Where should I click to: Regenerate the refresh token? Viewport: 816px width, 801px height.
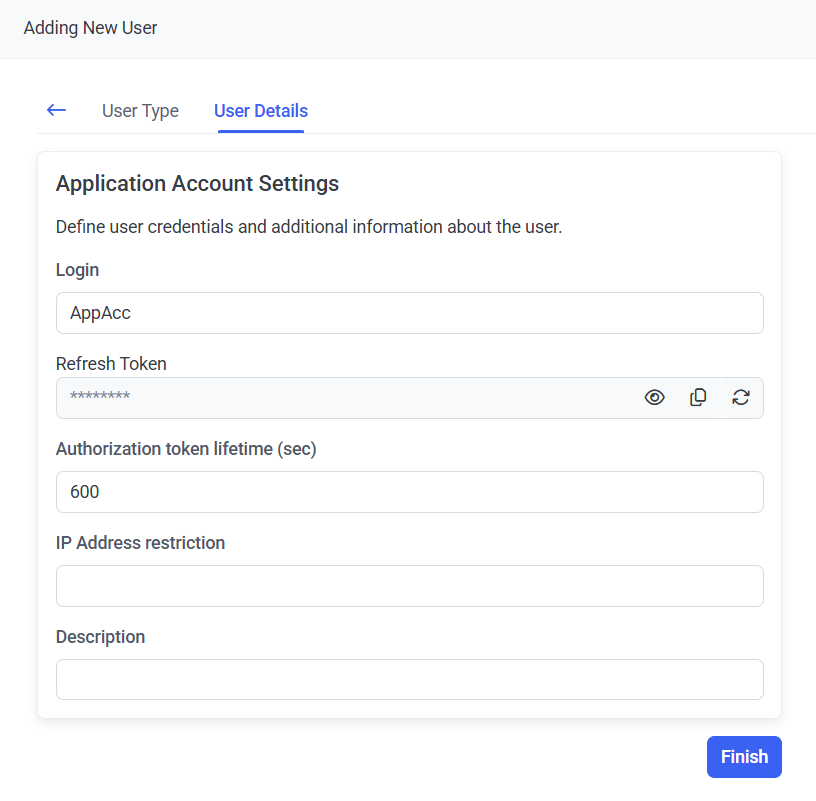(x=741, y=398)
